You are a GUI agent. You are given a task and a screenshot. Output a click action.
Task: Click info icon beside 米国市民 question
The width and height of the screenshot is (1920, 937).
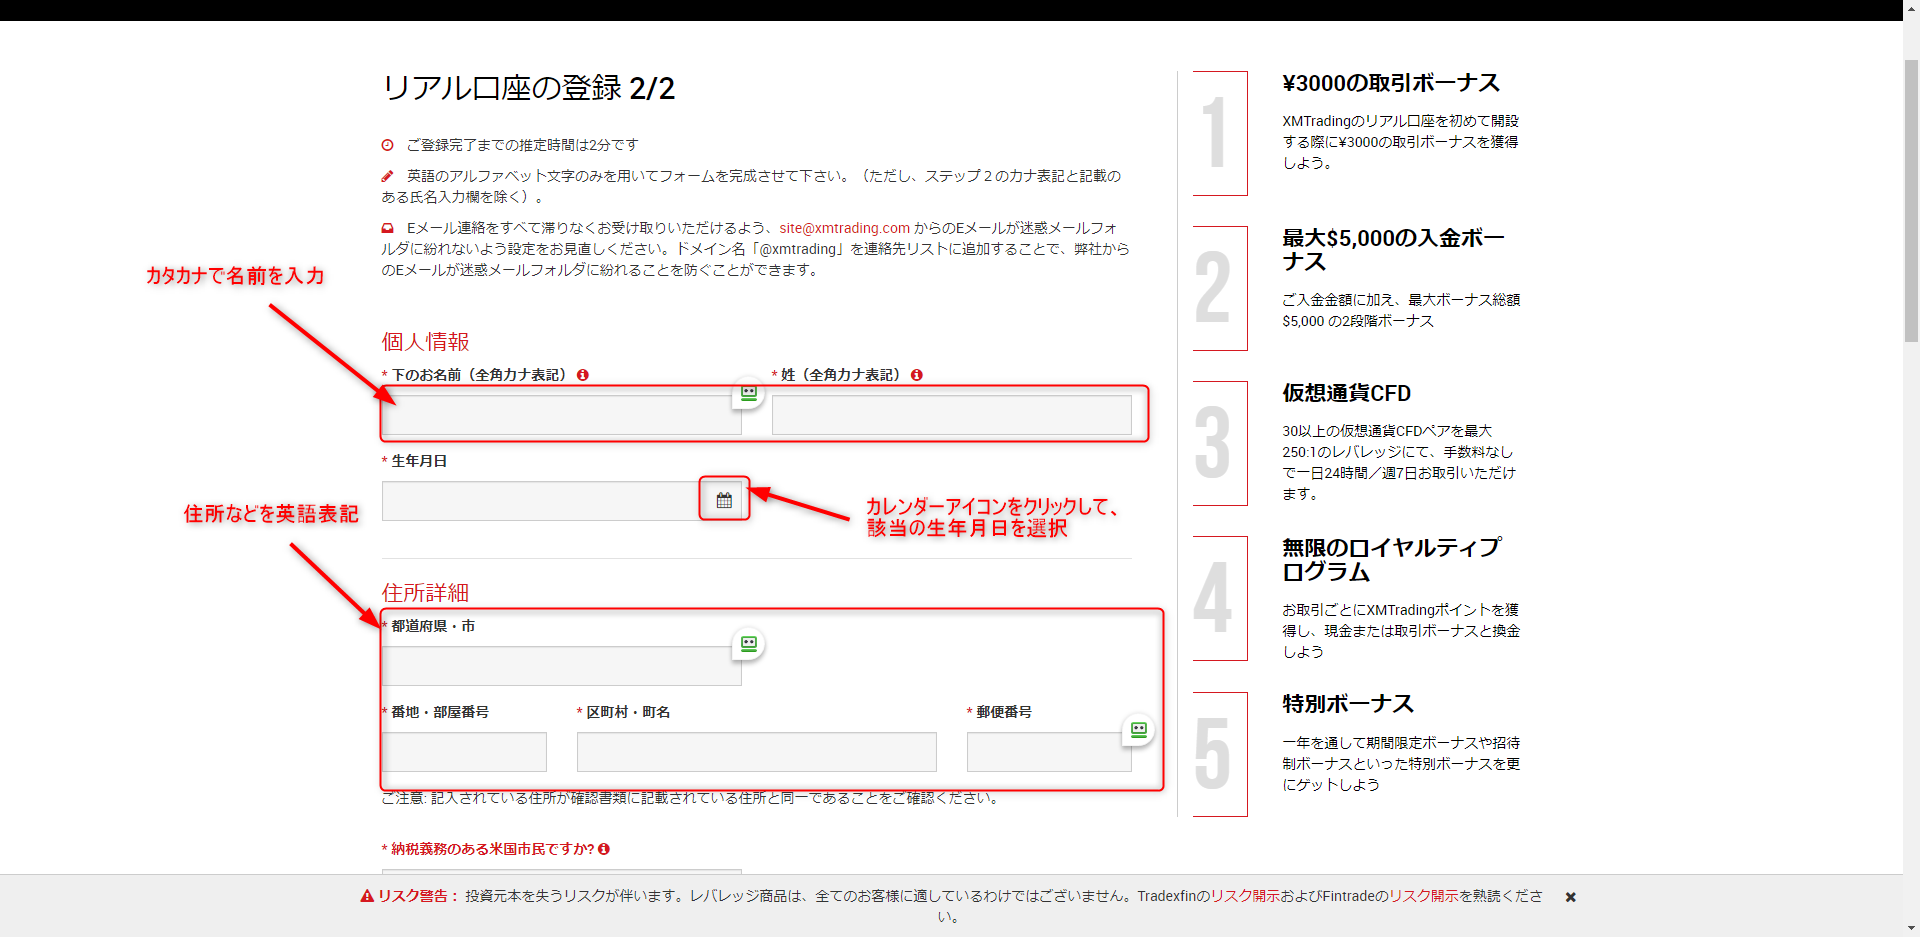click(x=604, y=849)
